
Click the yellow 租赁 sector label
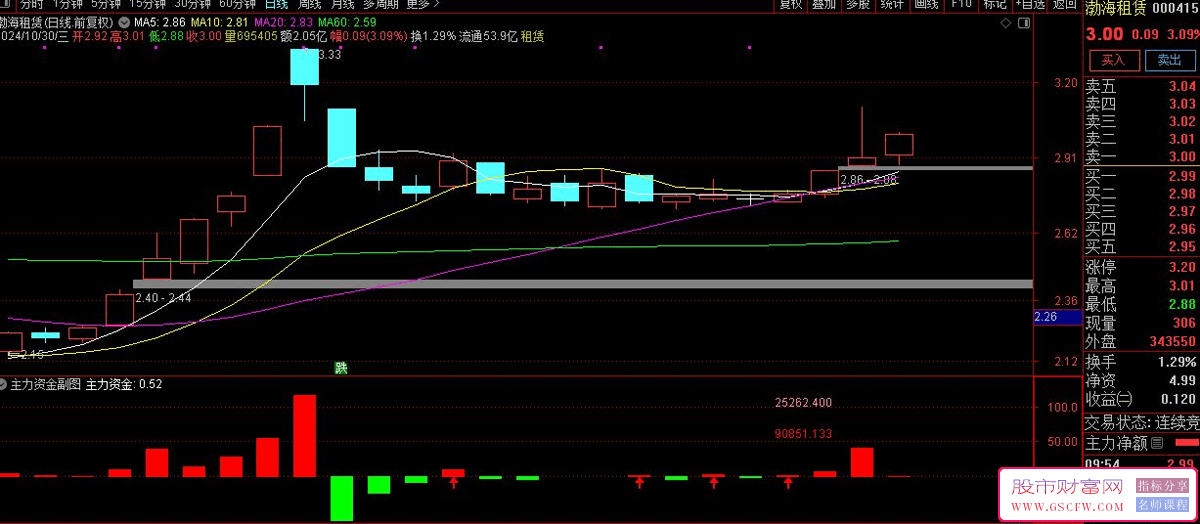(532, 37)
